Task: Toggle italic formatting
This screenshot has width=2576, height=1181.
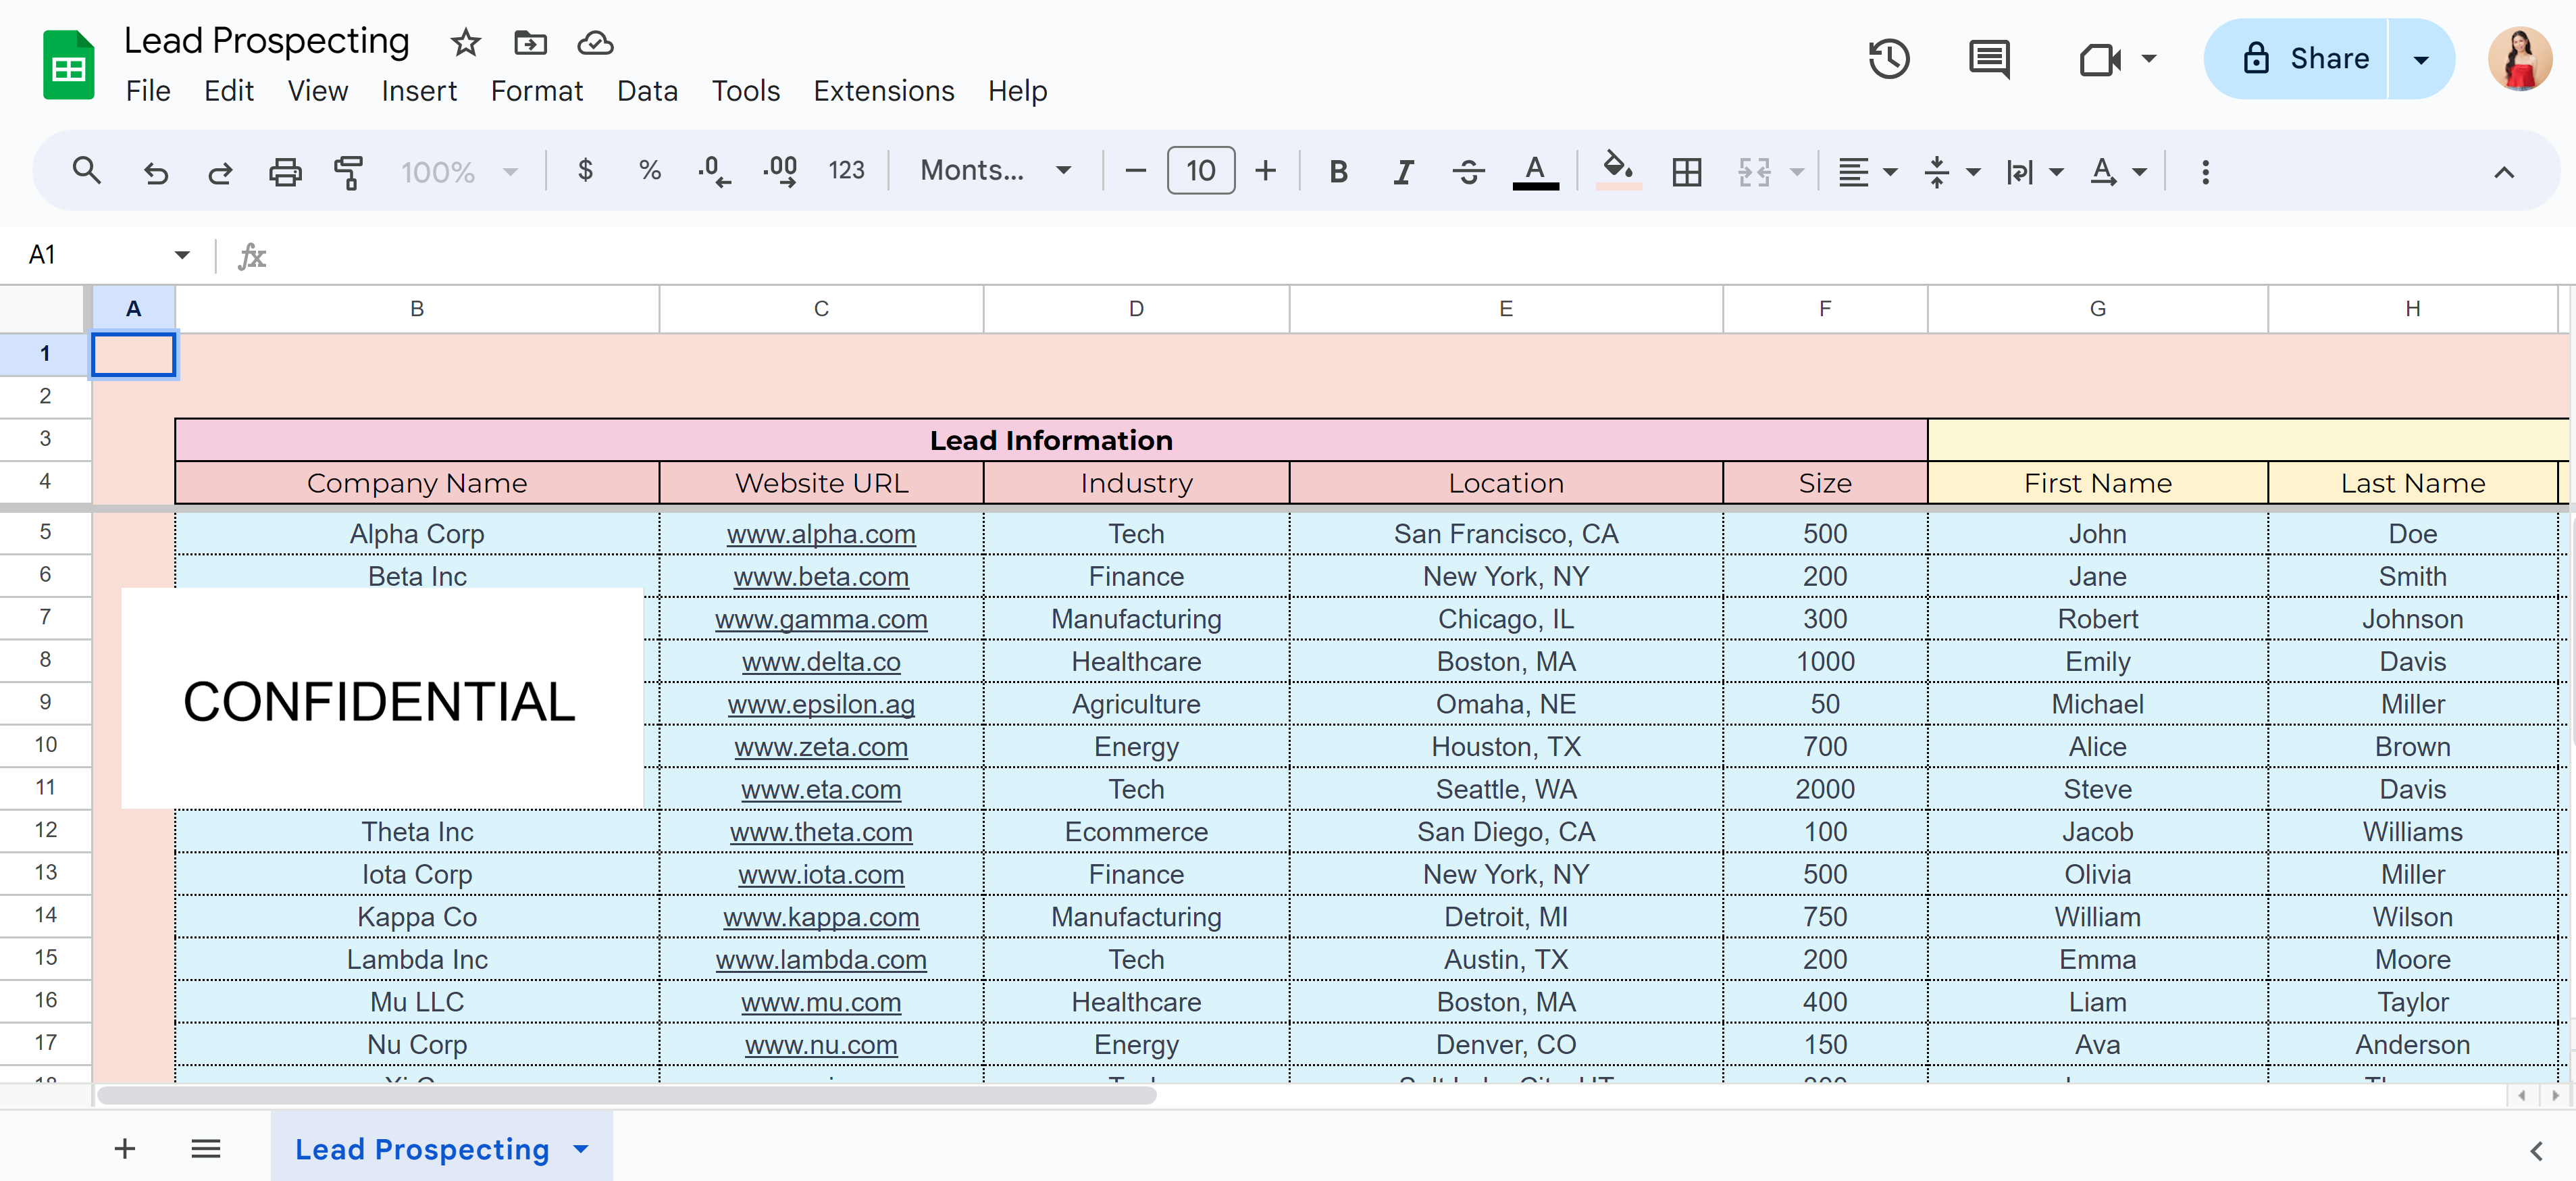Action: 1403,172
